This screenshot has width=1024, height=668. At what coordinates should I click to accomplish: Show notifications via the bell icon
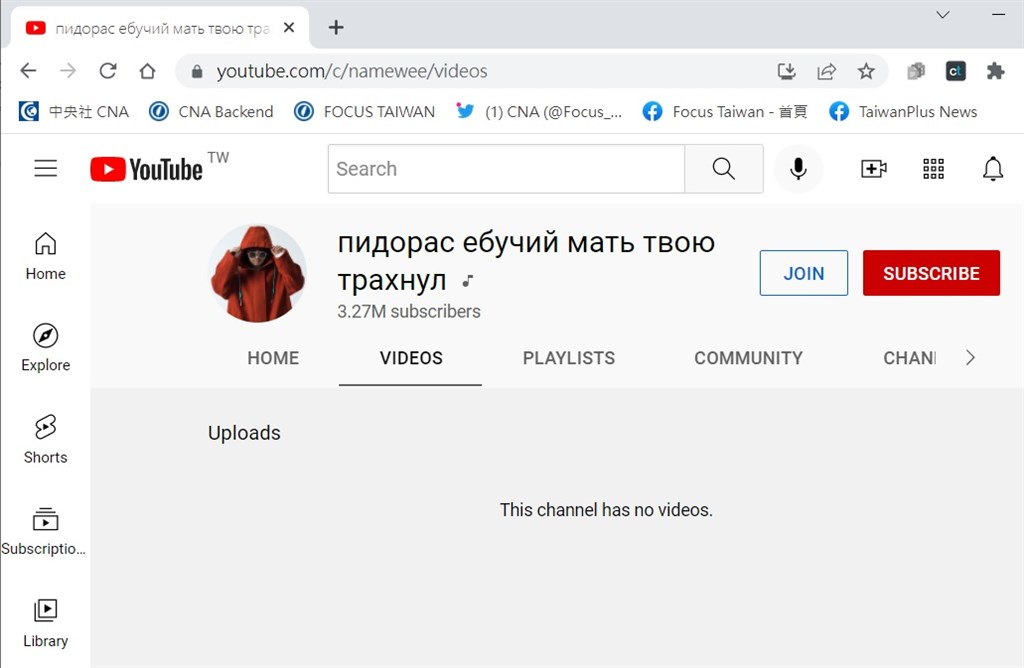tap(993, 168)
